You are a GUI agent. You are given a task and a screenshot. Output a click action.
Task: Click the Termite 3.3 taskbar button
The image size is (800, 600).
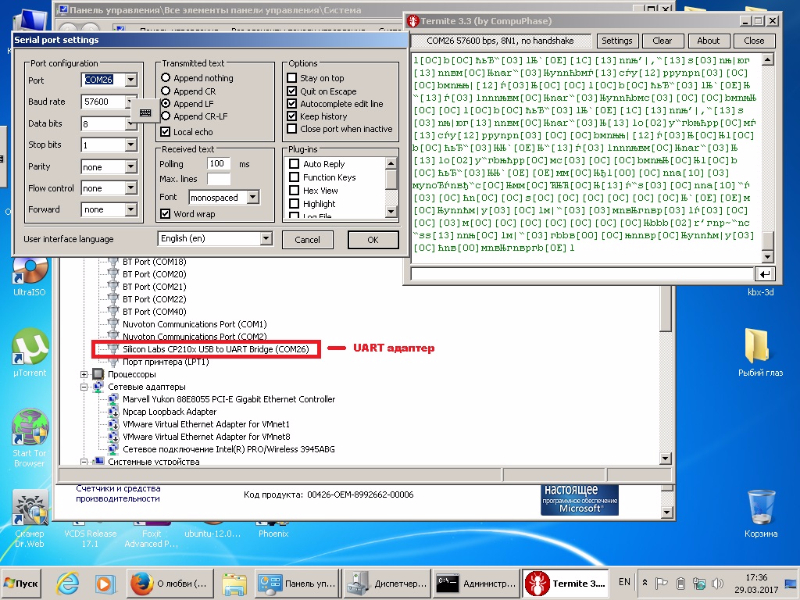(x=566, y=583)
